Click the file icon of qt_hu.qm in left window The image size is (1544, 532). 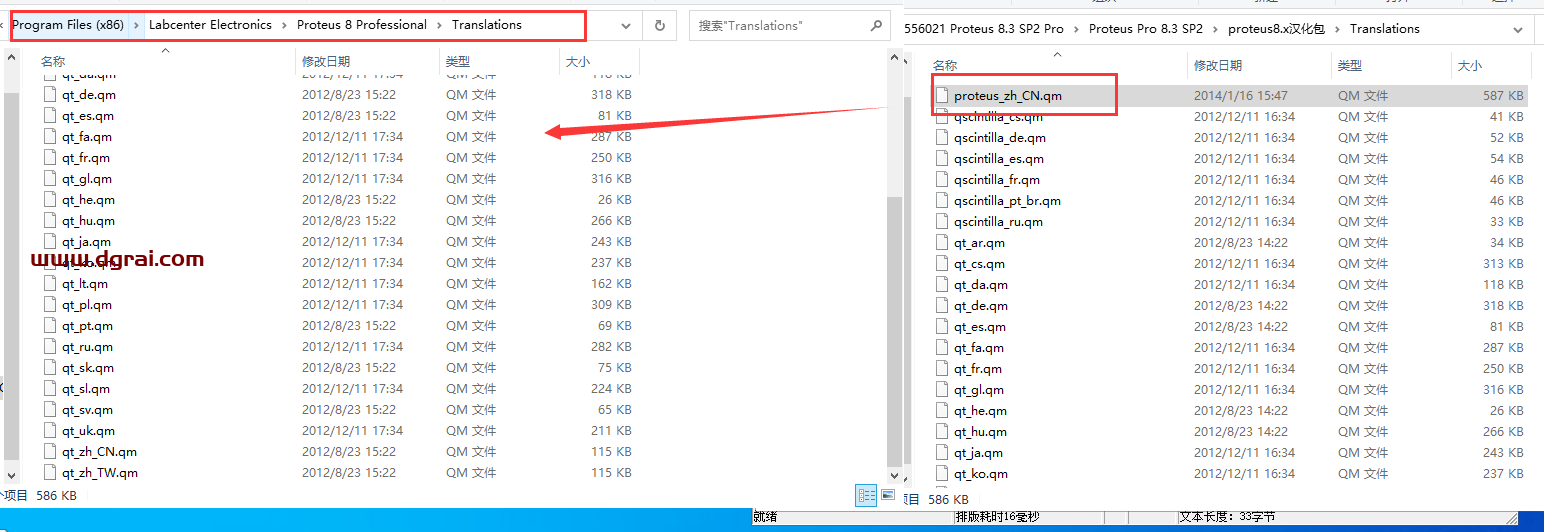[52, 221]
